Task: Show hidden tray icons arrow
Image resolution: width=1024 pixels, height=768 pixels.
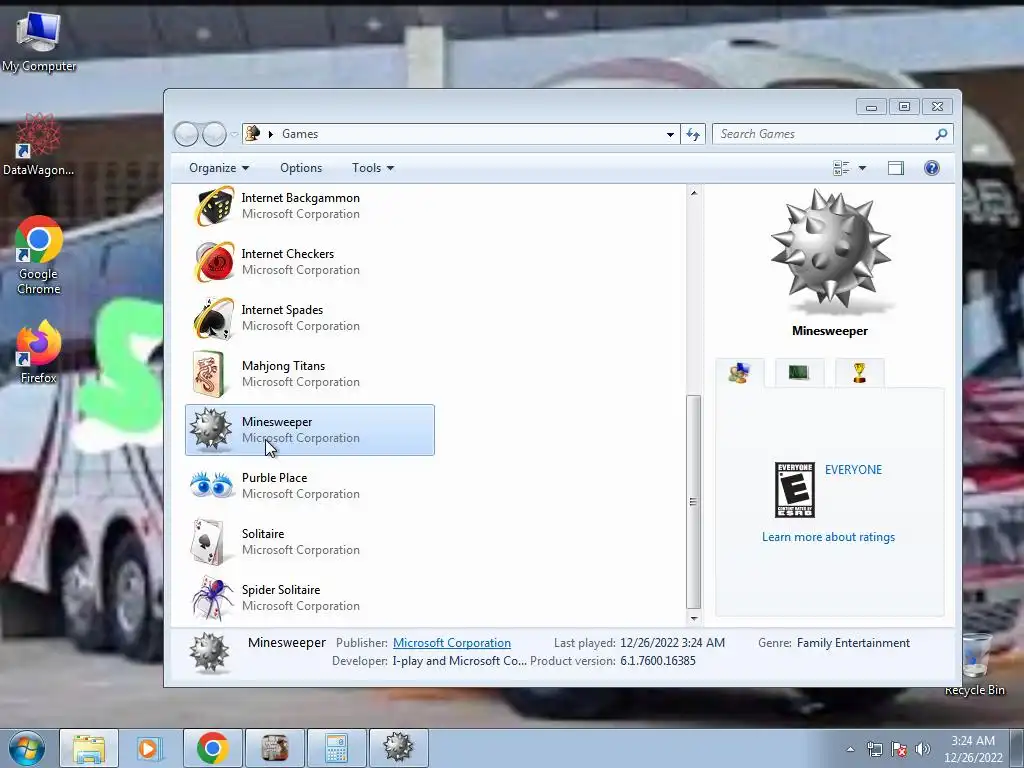Action: 850,749
